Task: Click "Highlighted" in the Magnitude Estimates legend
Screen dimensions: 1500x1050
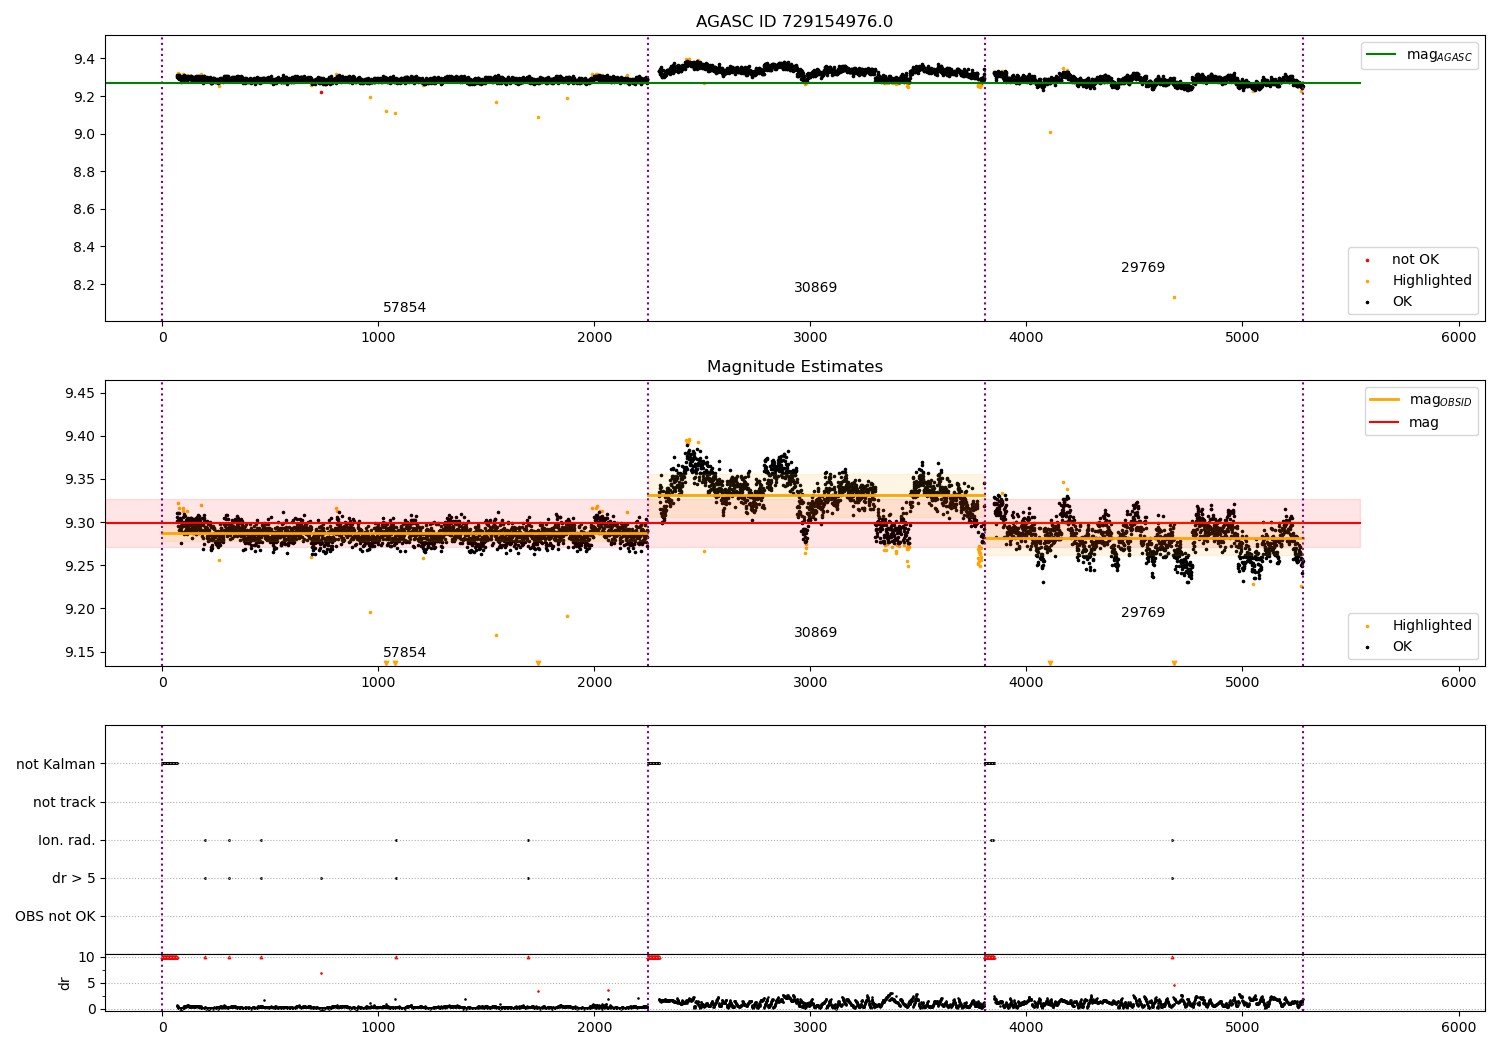Action: 1432,626
